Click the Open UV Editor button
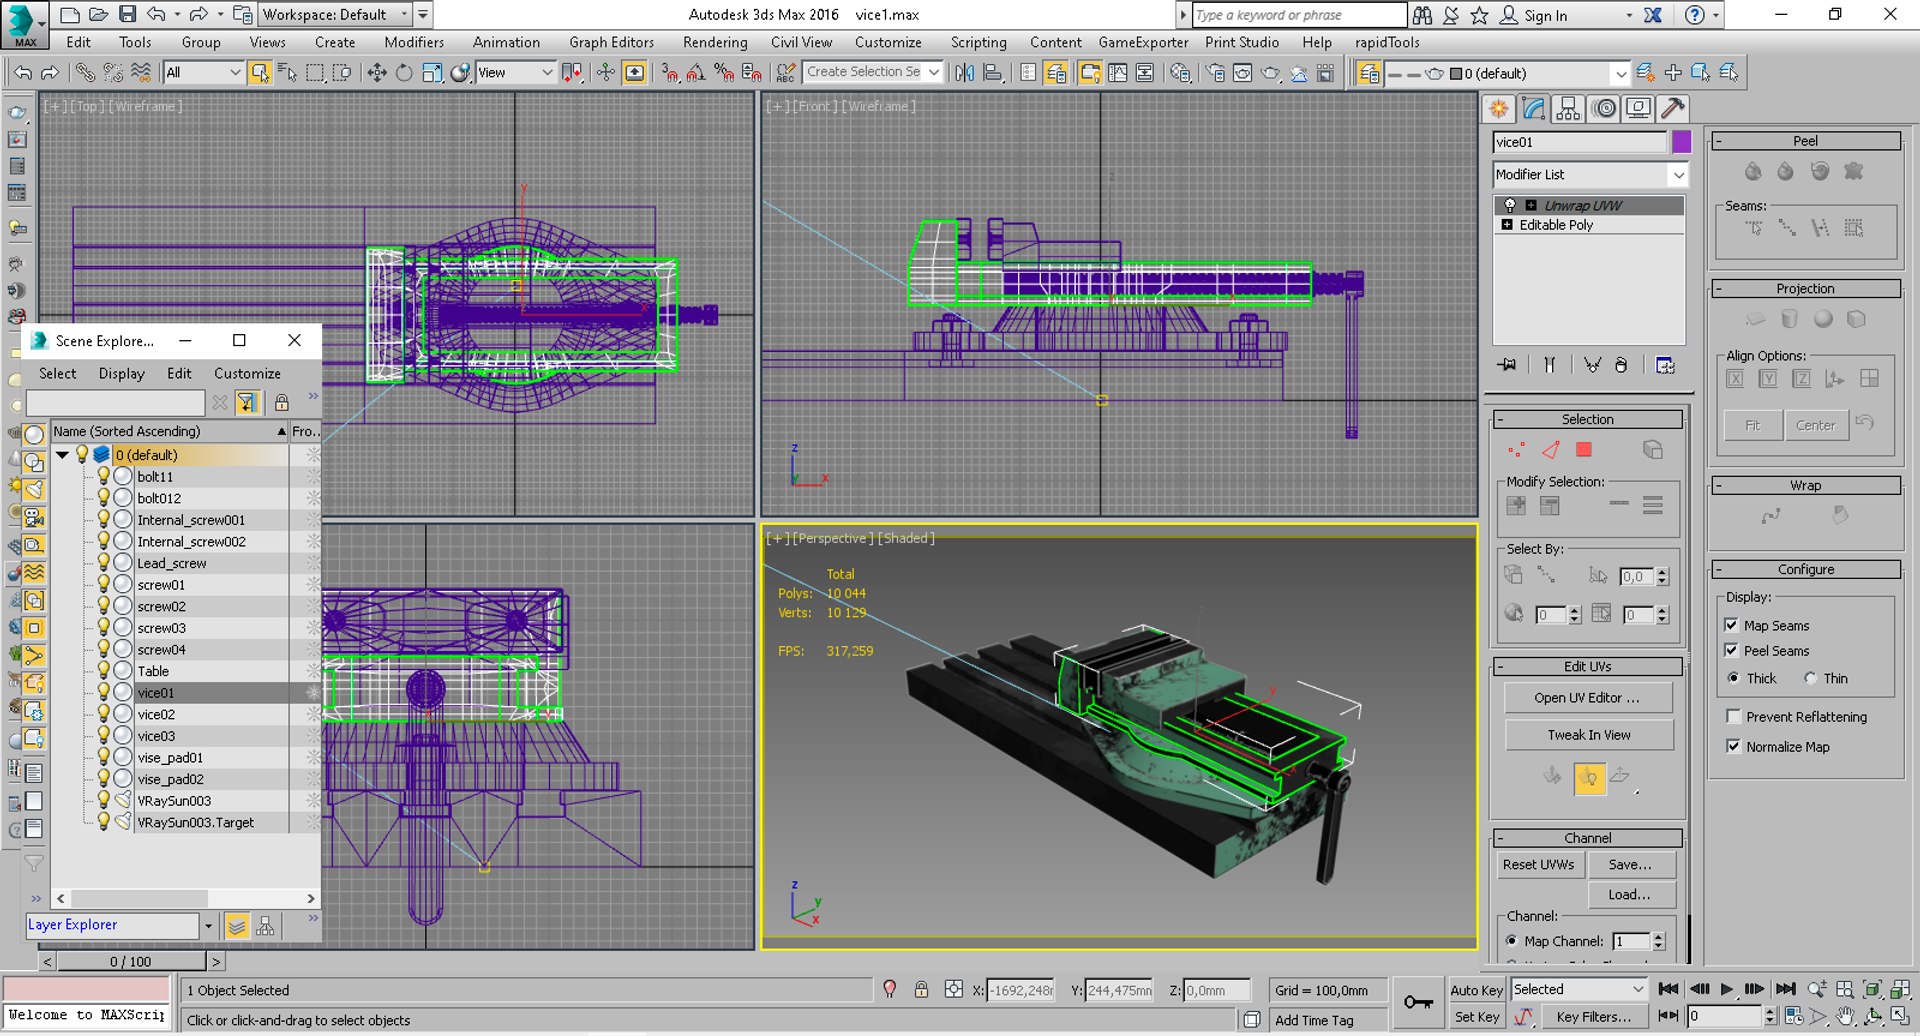 (1588, 697)
